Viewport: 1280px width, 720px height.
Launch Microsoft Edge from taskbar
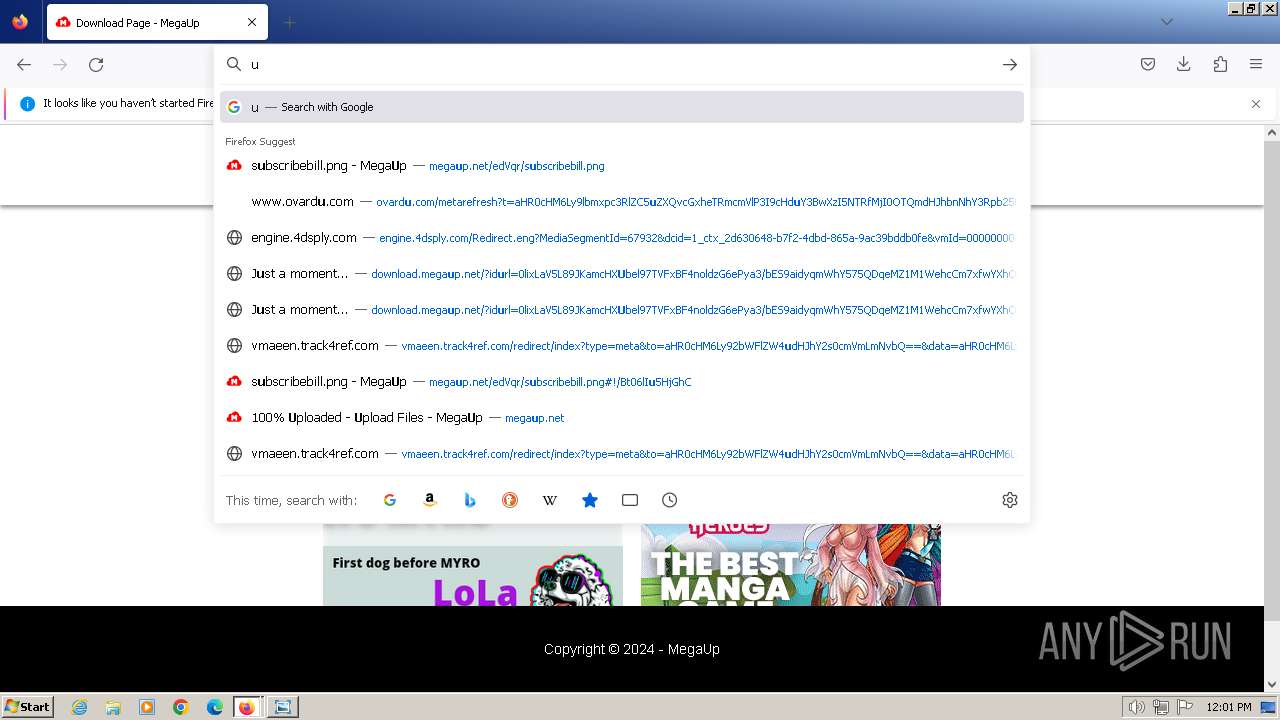pyautogui.click(x=215, y=707)
